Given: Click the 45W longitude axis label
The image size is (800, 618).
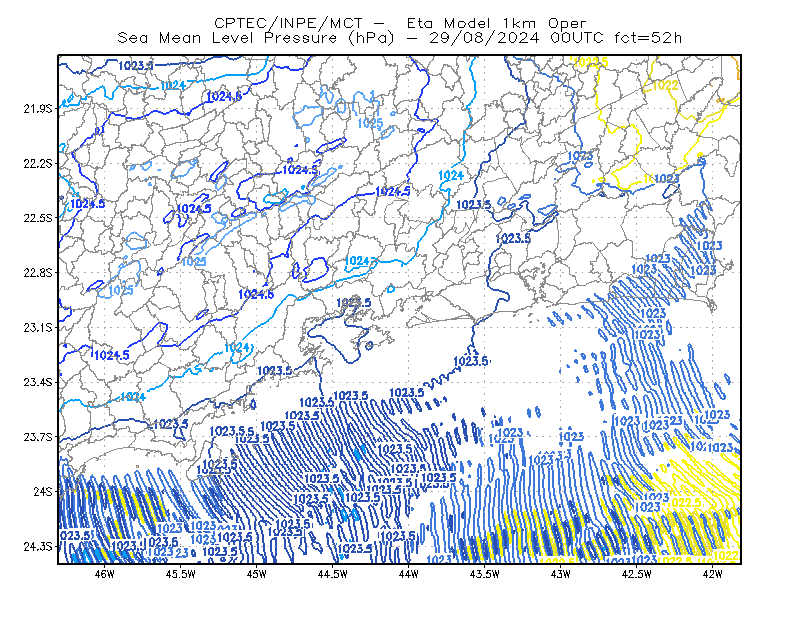Looking at the screenshot, I should [x=257, y=574].
